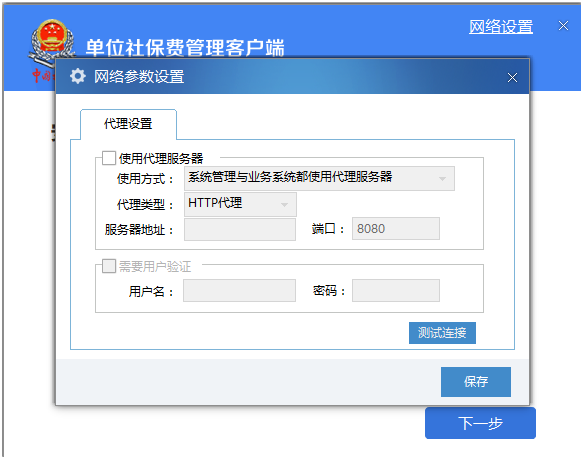Click the 网络参数设置 dialog title text
Screen dimensions: 583x459
pos(139,77)
